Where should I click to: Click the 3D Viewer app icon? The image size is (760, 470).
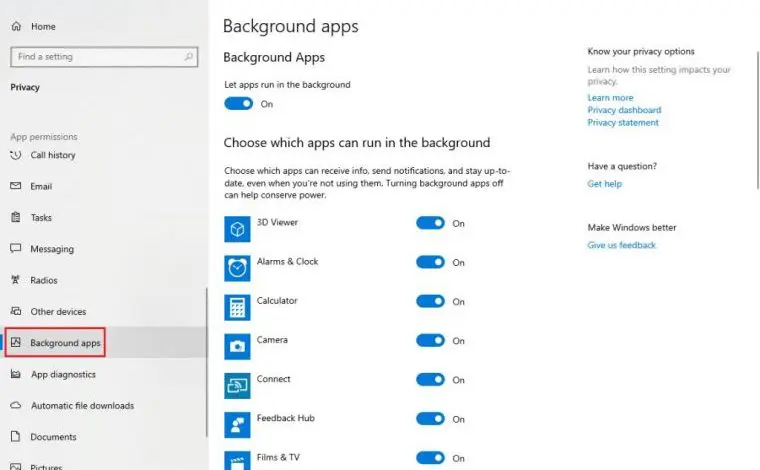(x=237, y=229)
